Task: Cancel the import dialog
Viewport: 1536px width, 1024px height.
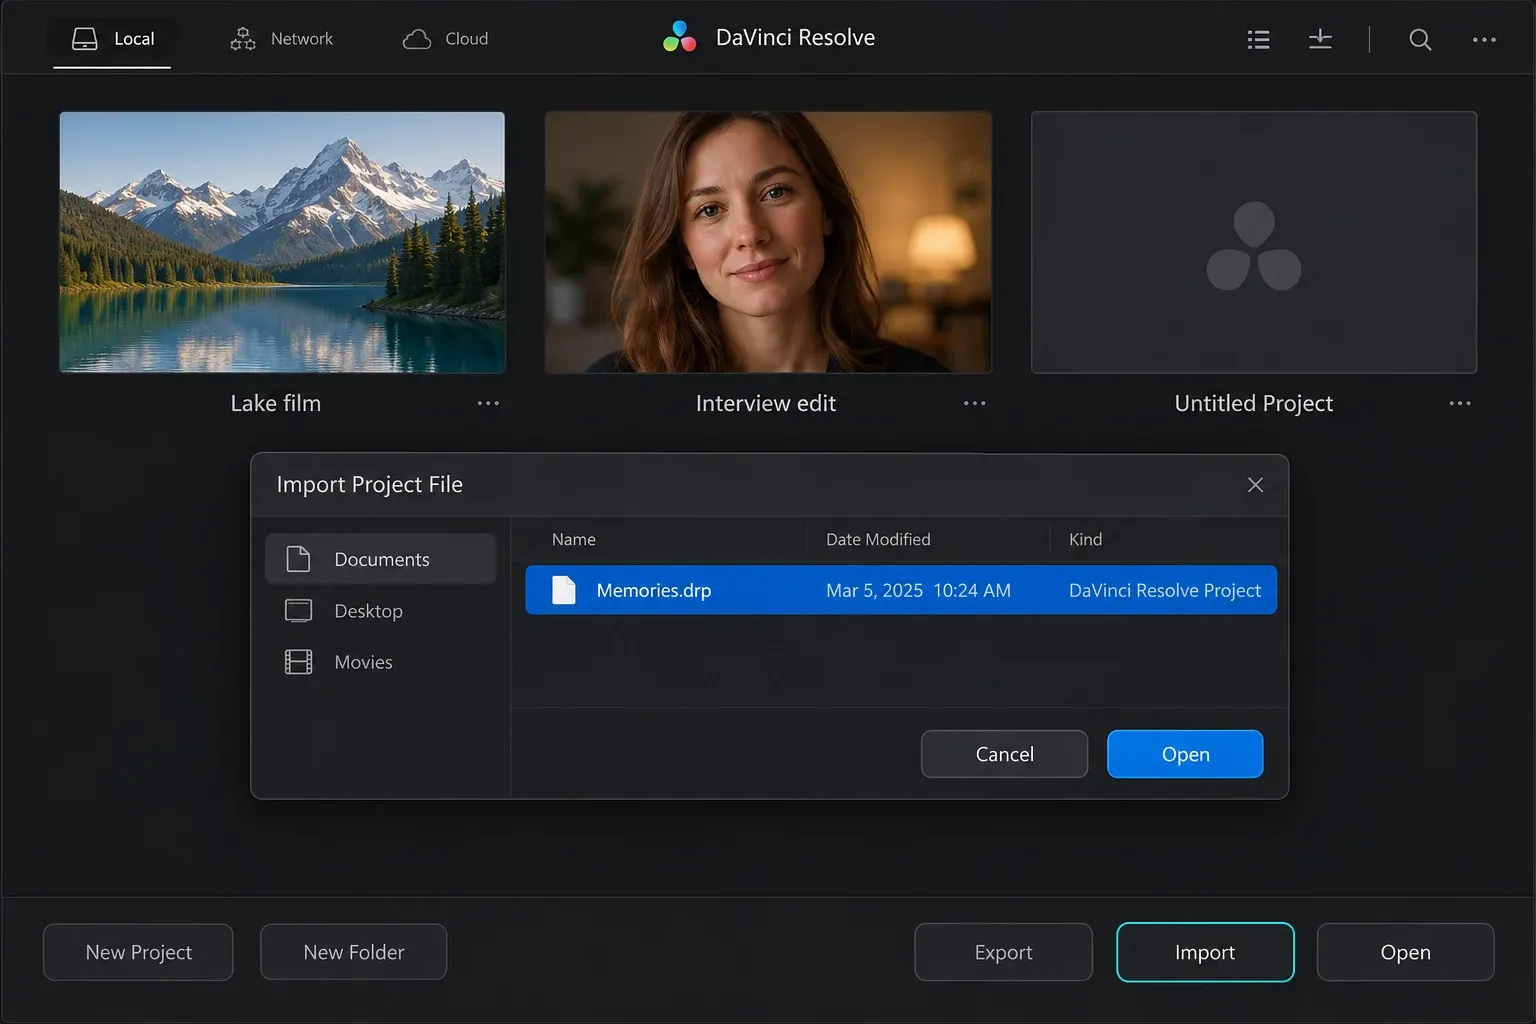Action: 1004,754
